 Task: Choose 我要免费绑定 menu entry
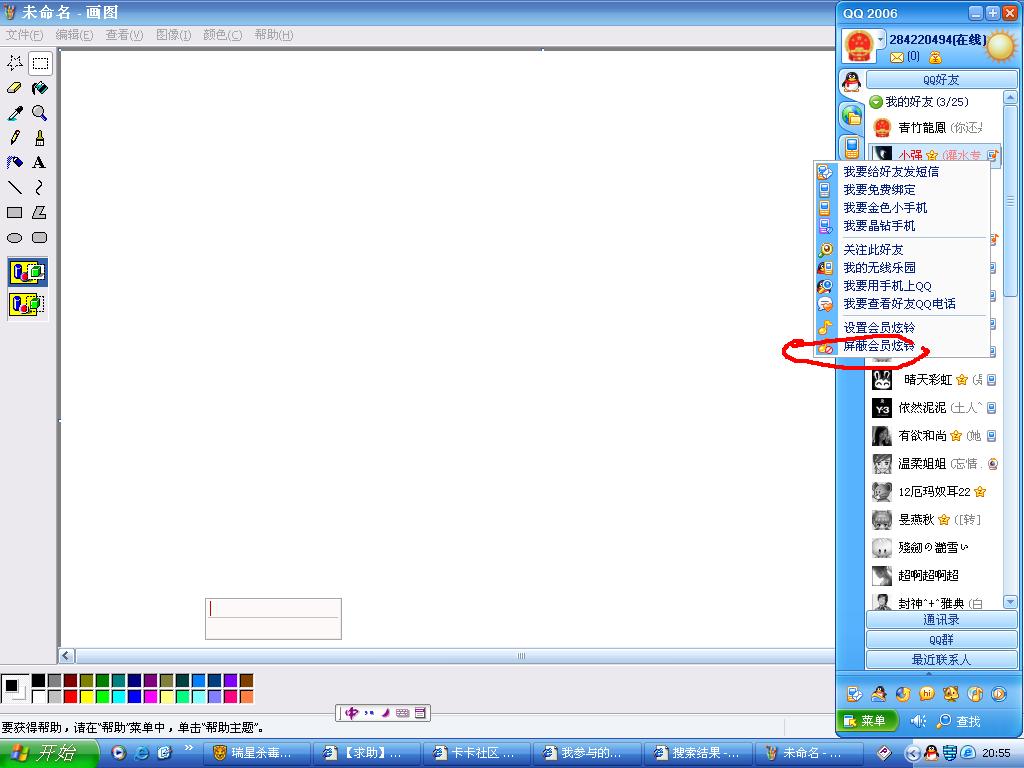tap(902, 190)
